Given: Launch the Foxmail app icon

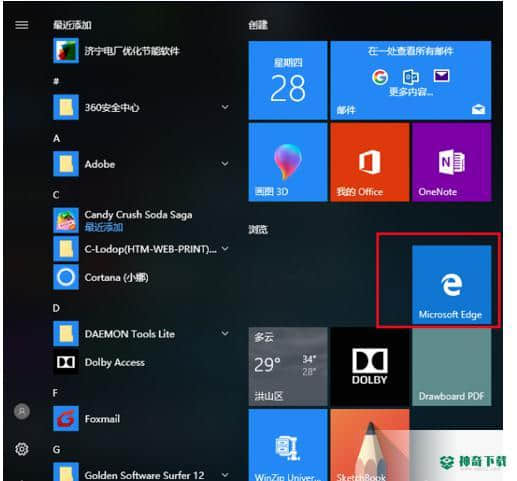Looking at the screenshot, I should 66,419.
